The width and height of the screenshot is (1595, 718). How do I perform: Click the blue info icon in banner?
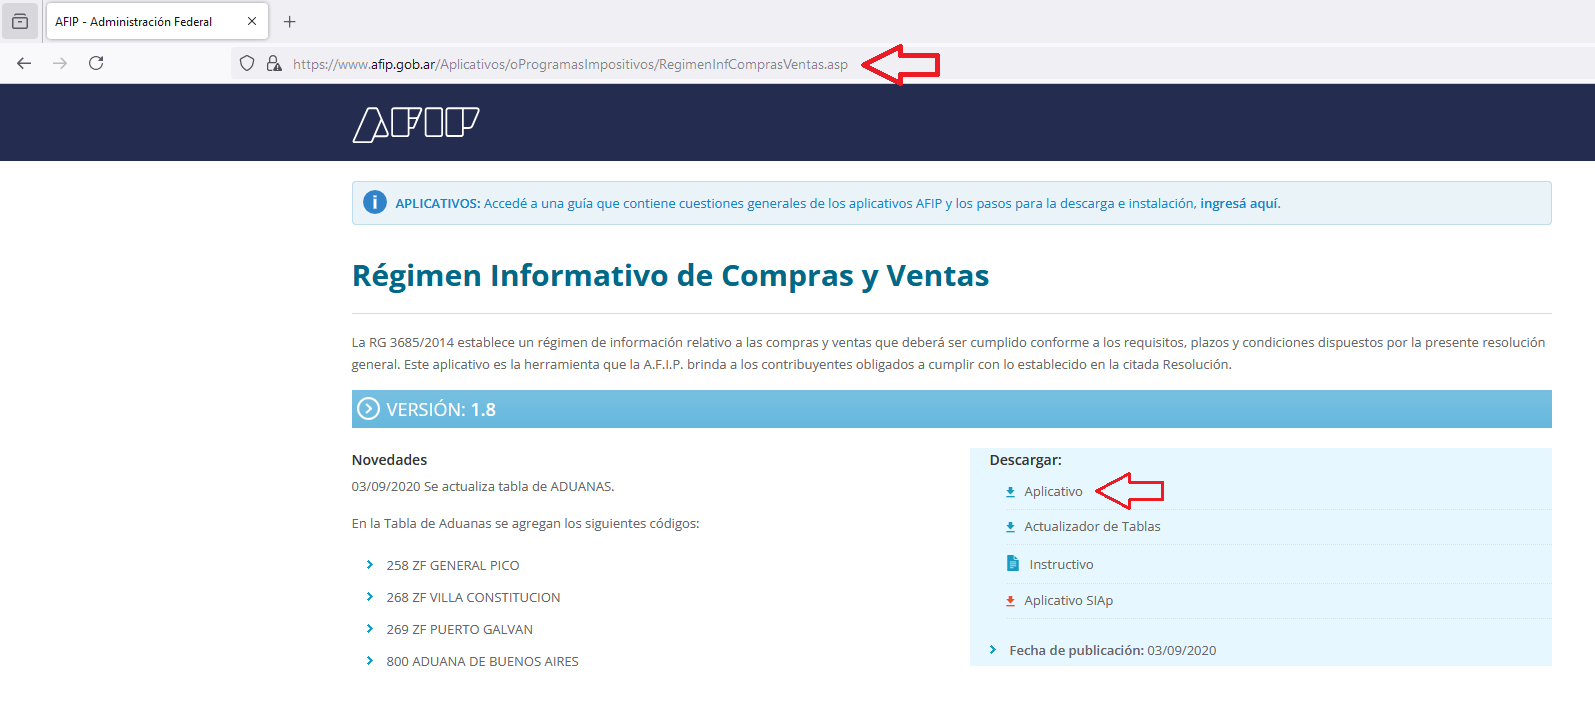pyautogui.click(x=374, y=203)
